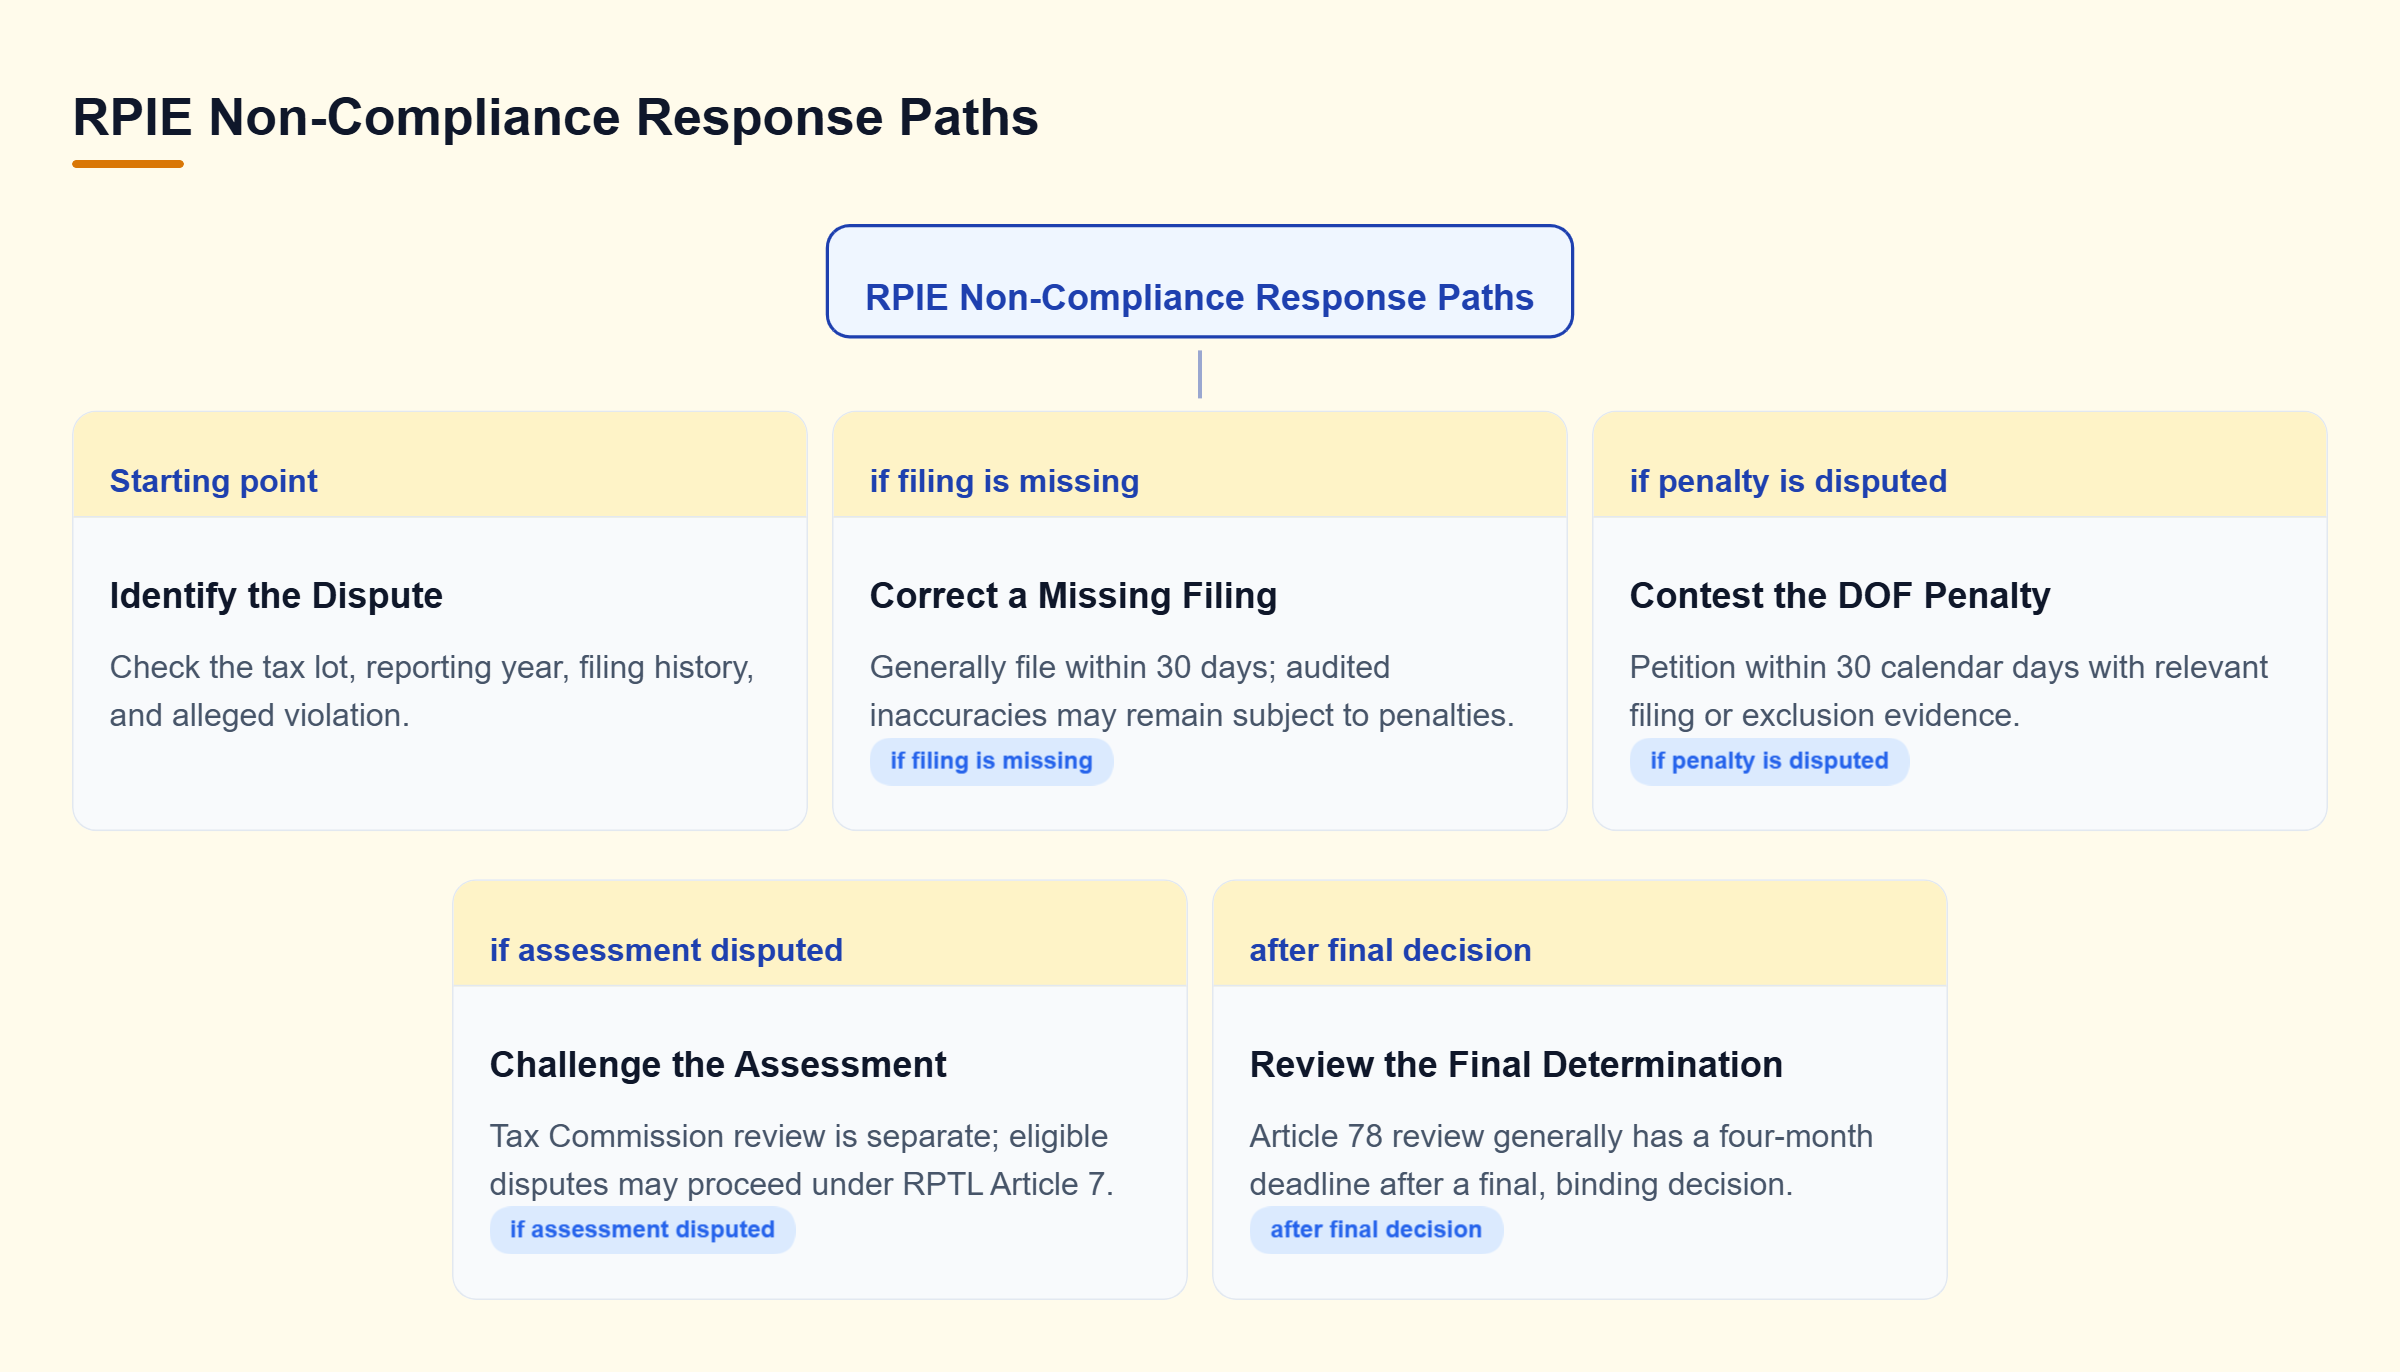This screenshot has width=2400, height=1372.
Task: Click the 'if assessment disputed' pill badge
Action: point(642,1230)
